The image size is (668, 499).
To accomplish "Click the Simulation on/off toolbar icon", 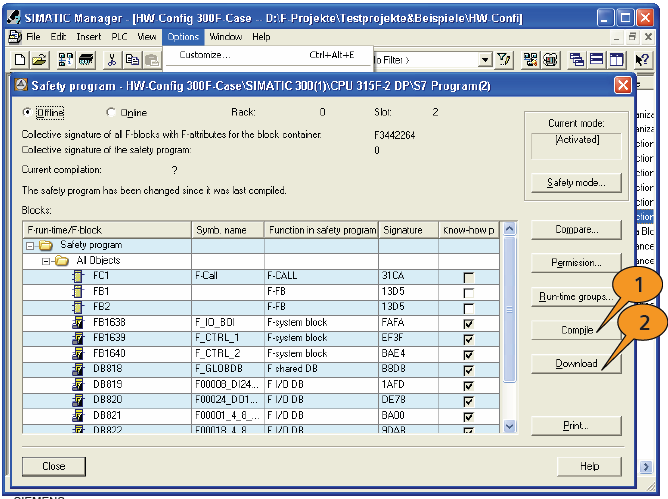I will pyautogui.click(x=550, y=60).
